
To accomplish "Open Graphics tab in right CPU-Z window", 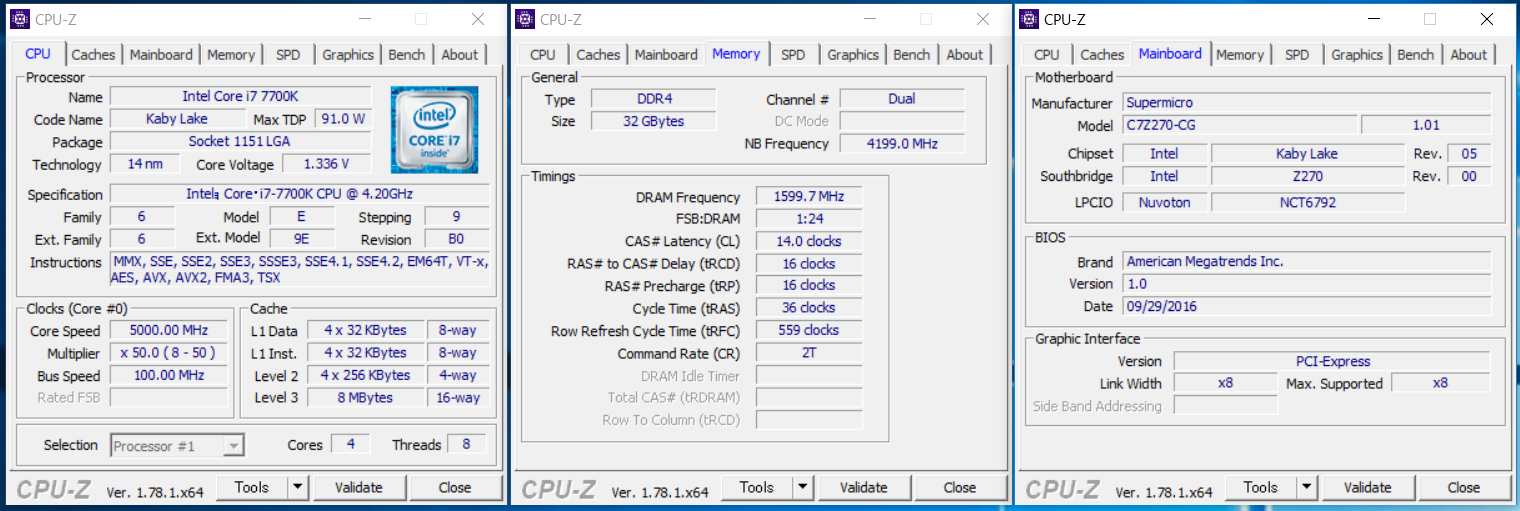I will (1357, 55).
